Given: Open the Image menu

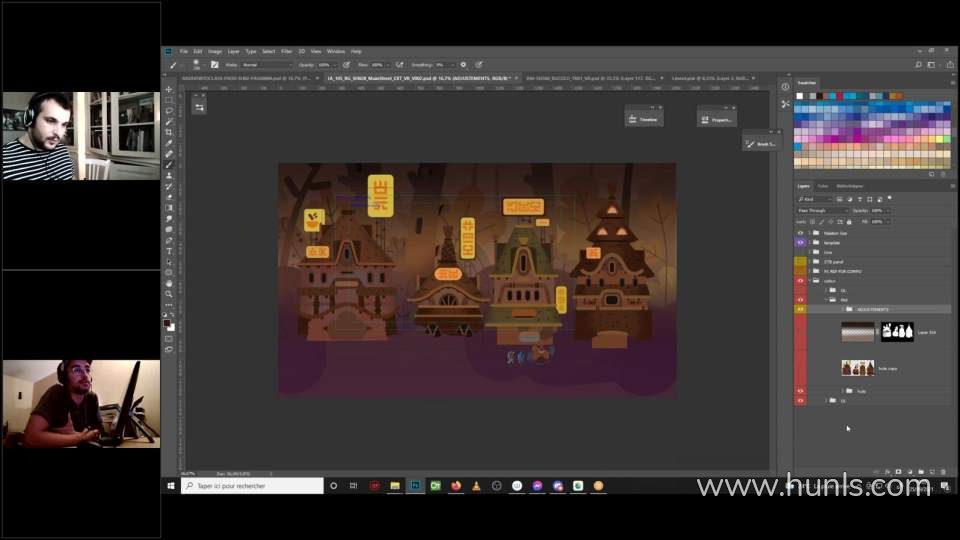Looking at the screenshot, I should (215, 51).
